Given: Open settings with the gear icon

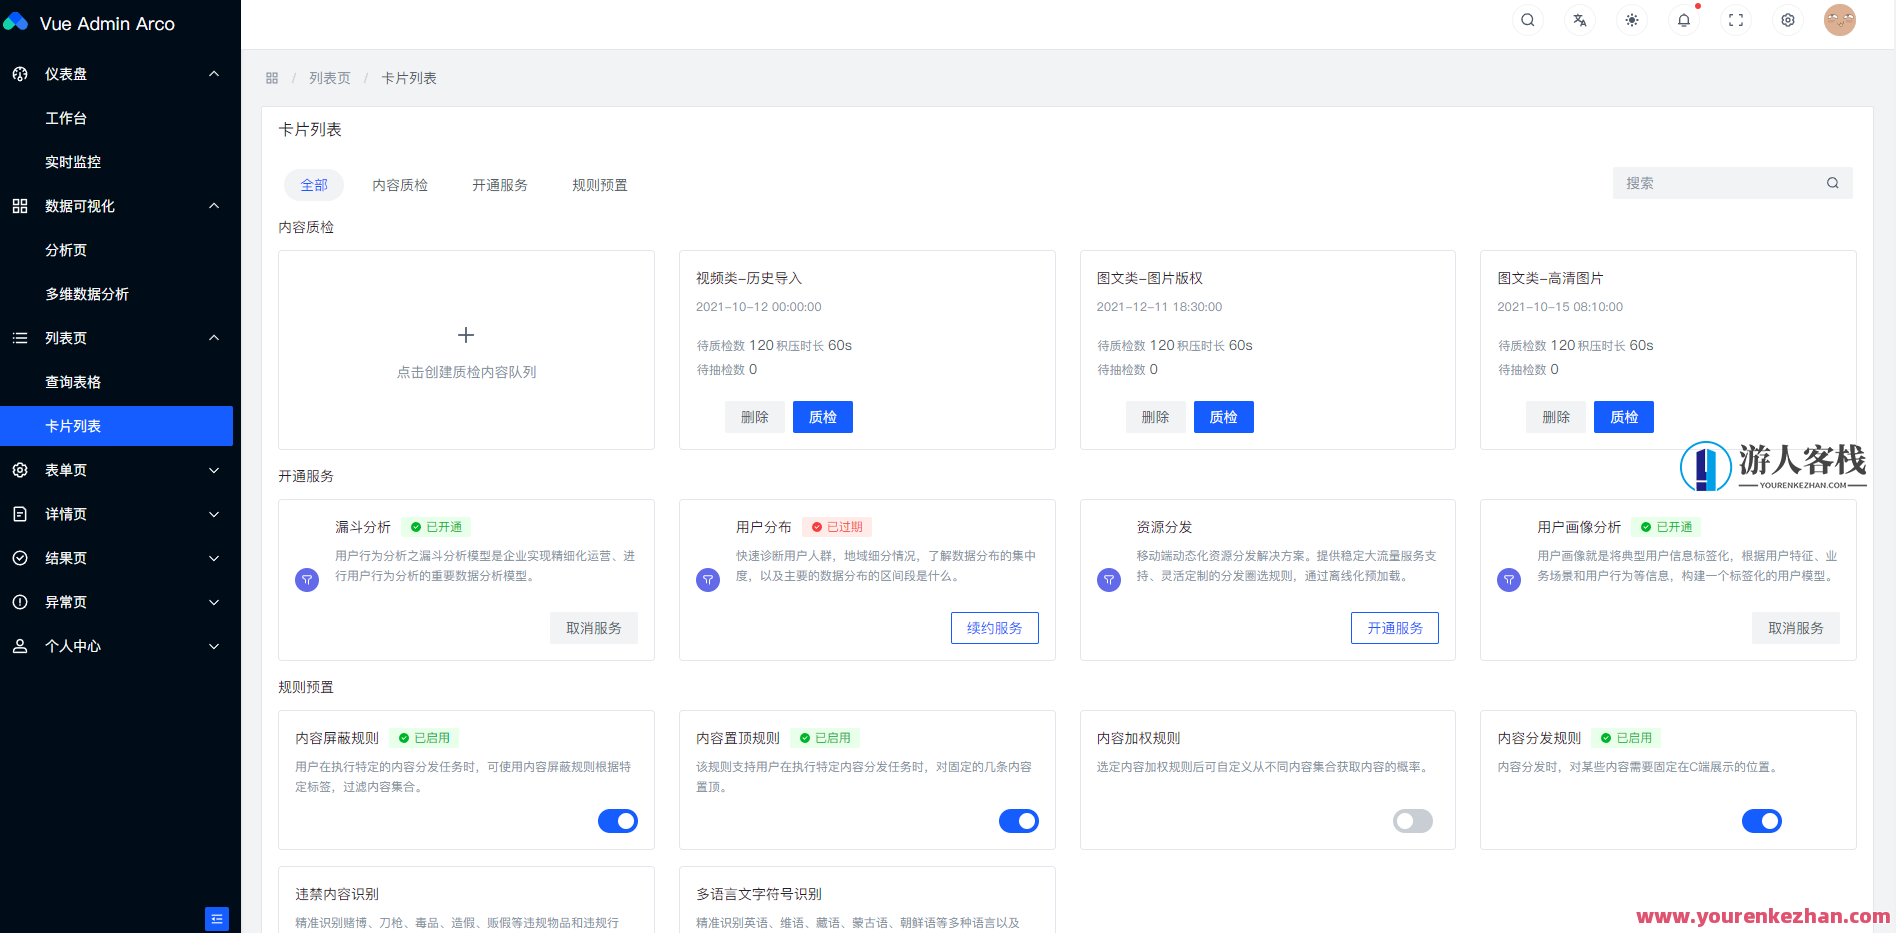Looking at the screenshot, I should coord(1787,19).
